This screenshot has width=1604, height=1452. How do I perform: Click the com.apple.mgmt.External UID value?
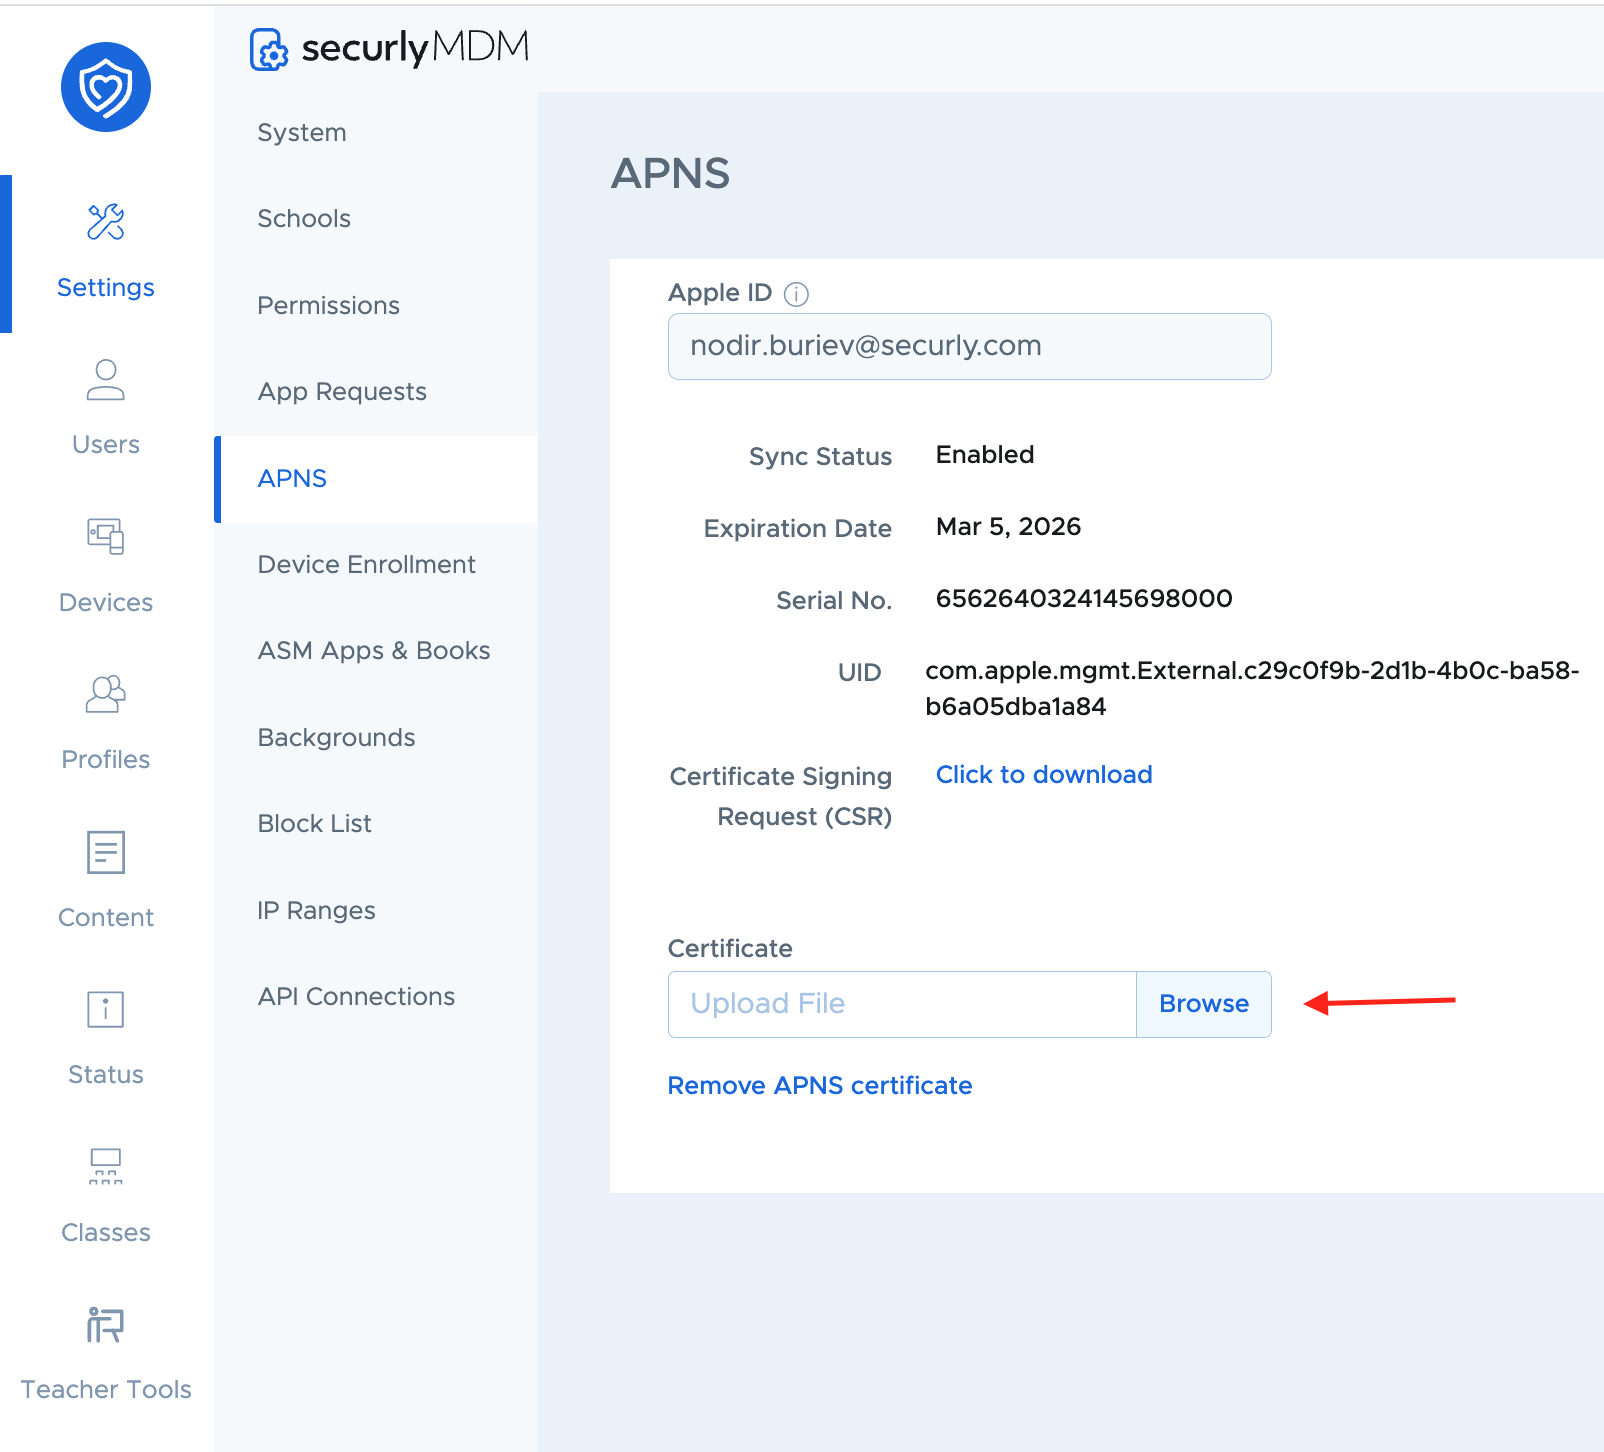pos(1252,689)
